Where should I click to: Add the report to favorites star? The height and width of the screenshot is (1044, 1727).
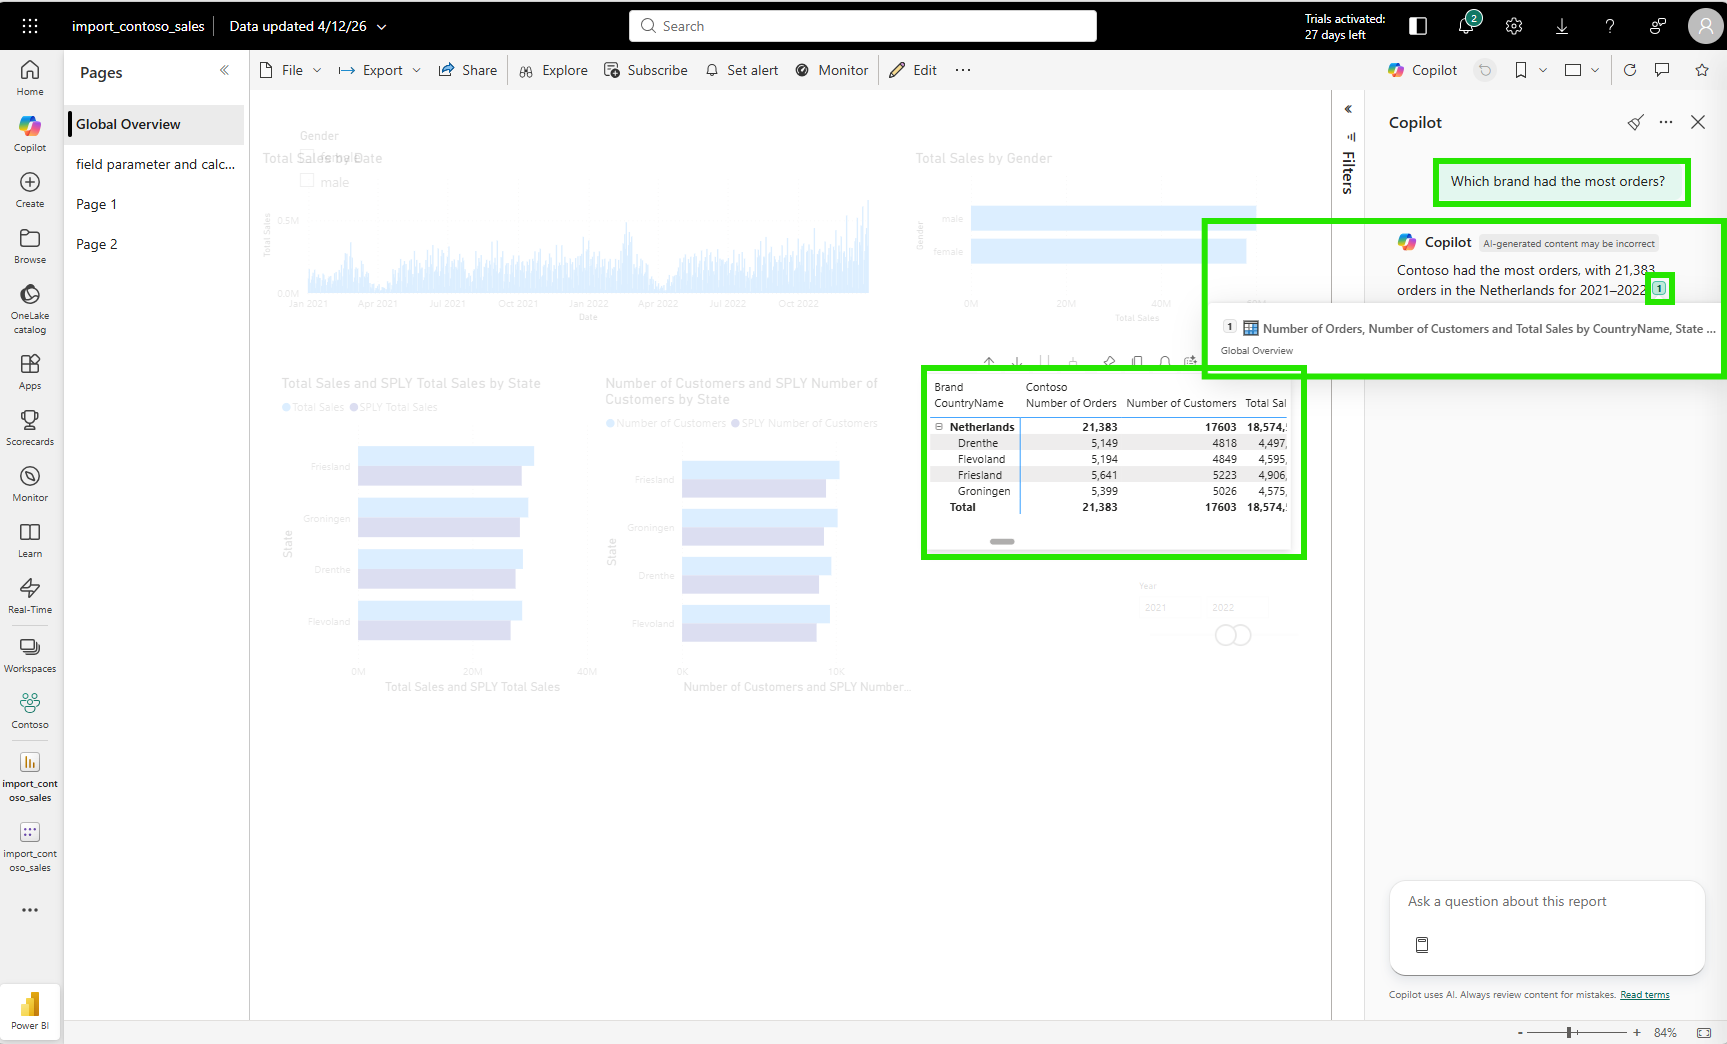coord(1702,70)
